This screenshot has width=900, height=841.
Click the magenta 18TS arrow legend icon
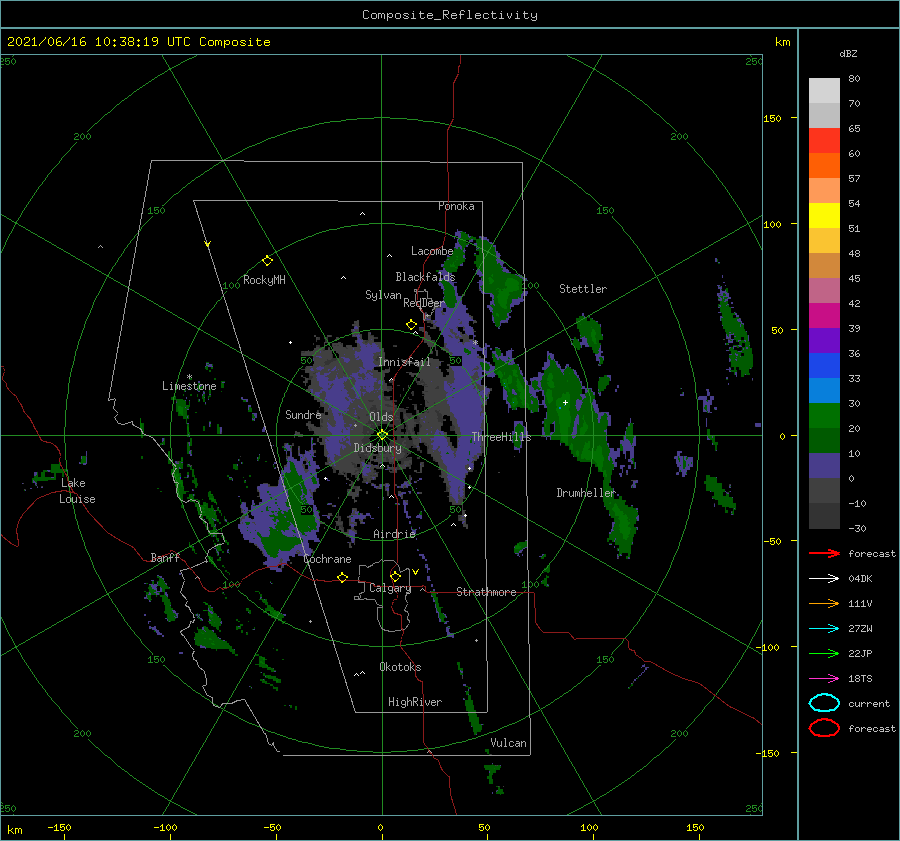click(x=824, y=679)
